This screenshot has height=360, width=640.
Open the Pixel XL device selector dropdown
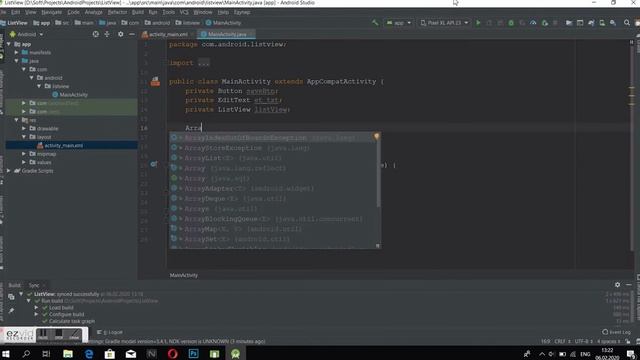(444, 23)
